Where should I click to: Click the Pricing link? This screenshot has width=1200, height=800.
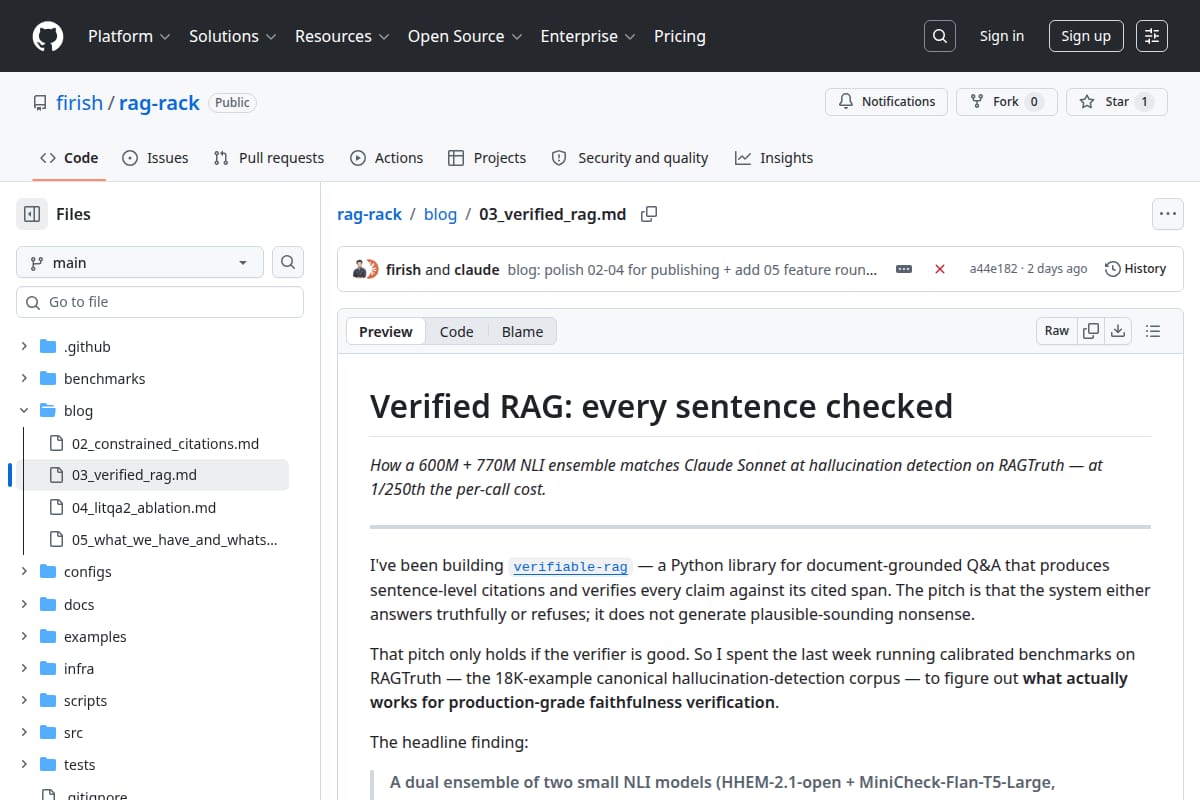tap(680, 36)
